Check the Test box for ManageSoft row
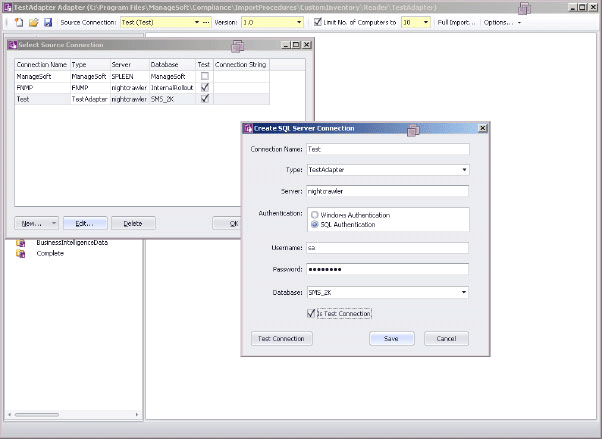 [x=205, y=75]
